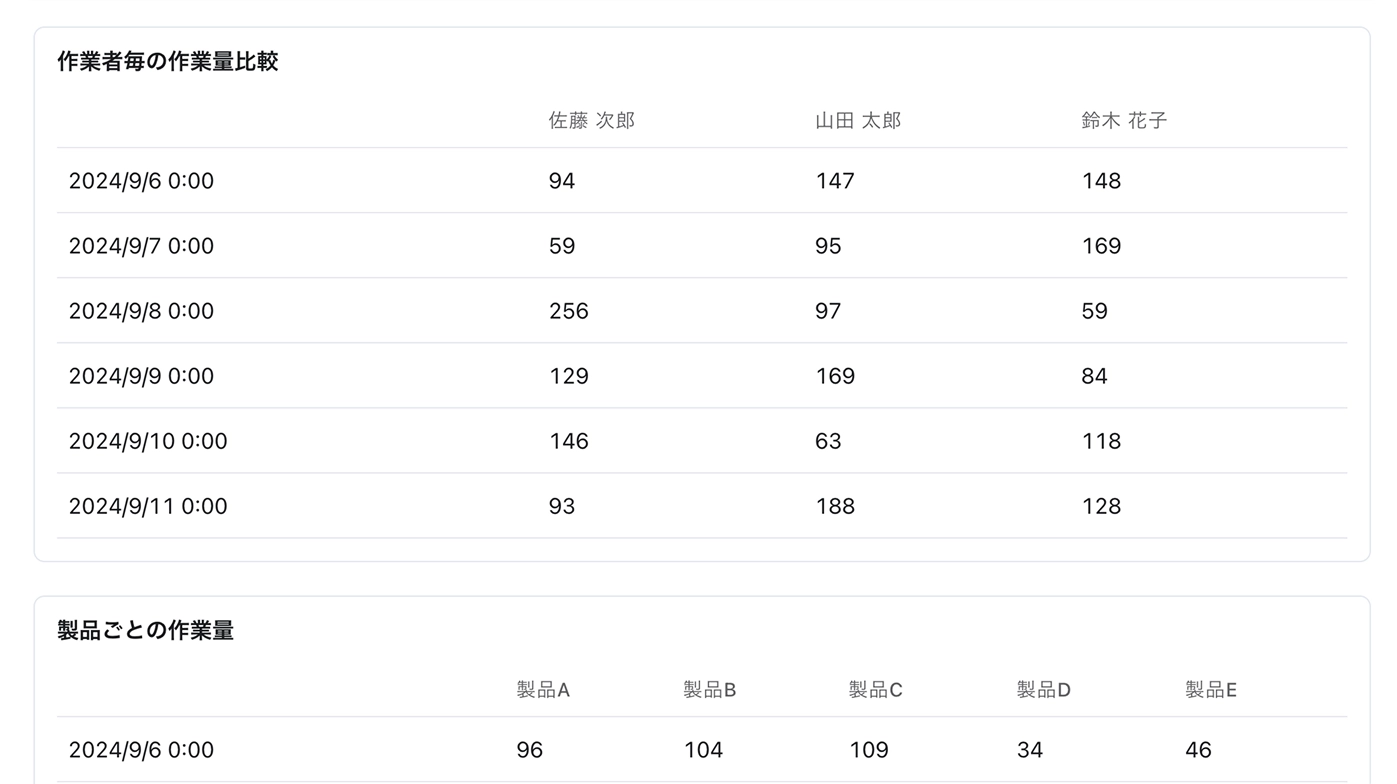Click the 作業者毎の作業量比較 table title
Screen dimensions: 1397x784
(x=168, y=62)
